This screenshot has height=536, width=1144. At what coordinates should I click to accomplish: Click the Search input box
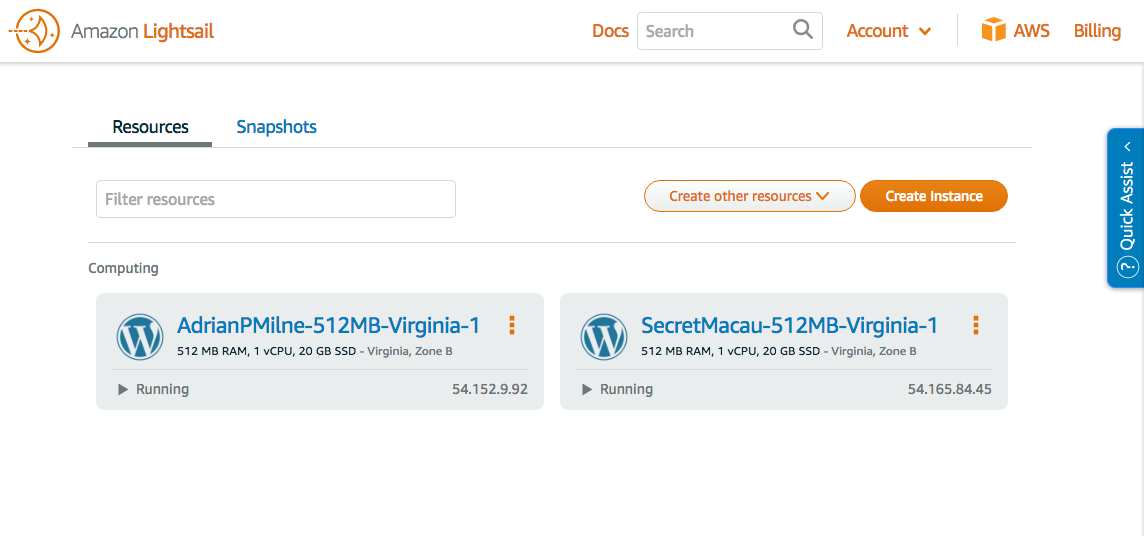714,31
